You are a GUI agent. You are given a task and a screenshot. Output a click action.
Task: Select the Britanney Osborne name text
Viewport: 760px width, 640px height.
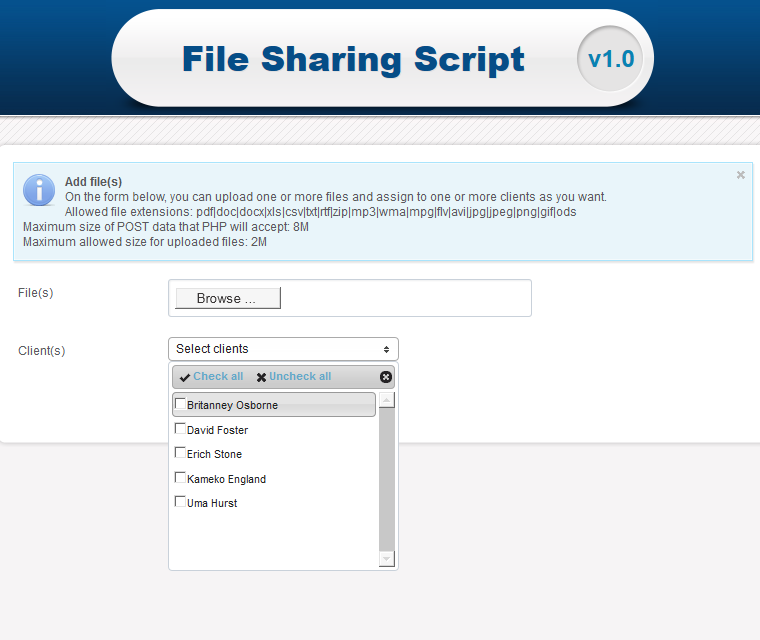(232, 405)
